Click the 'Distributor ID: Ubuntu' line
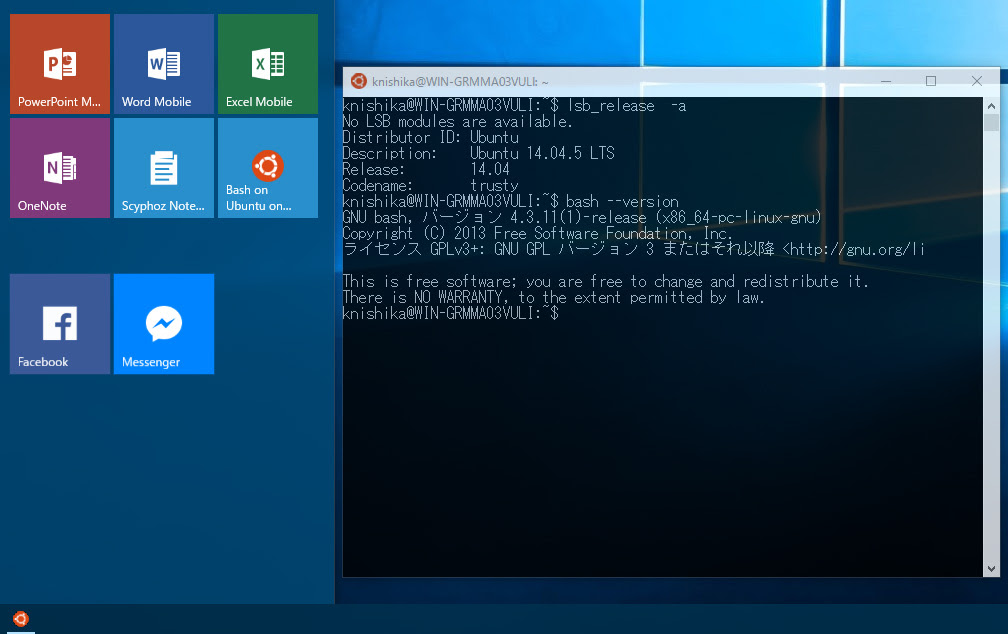The image size is (1008, 634). [431, 138]
